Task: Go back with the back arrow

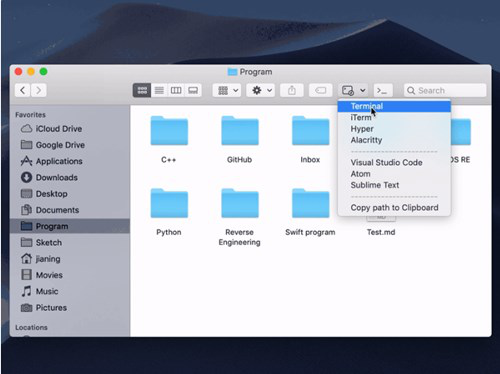Action: point(22,90)
